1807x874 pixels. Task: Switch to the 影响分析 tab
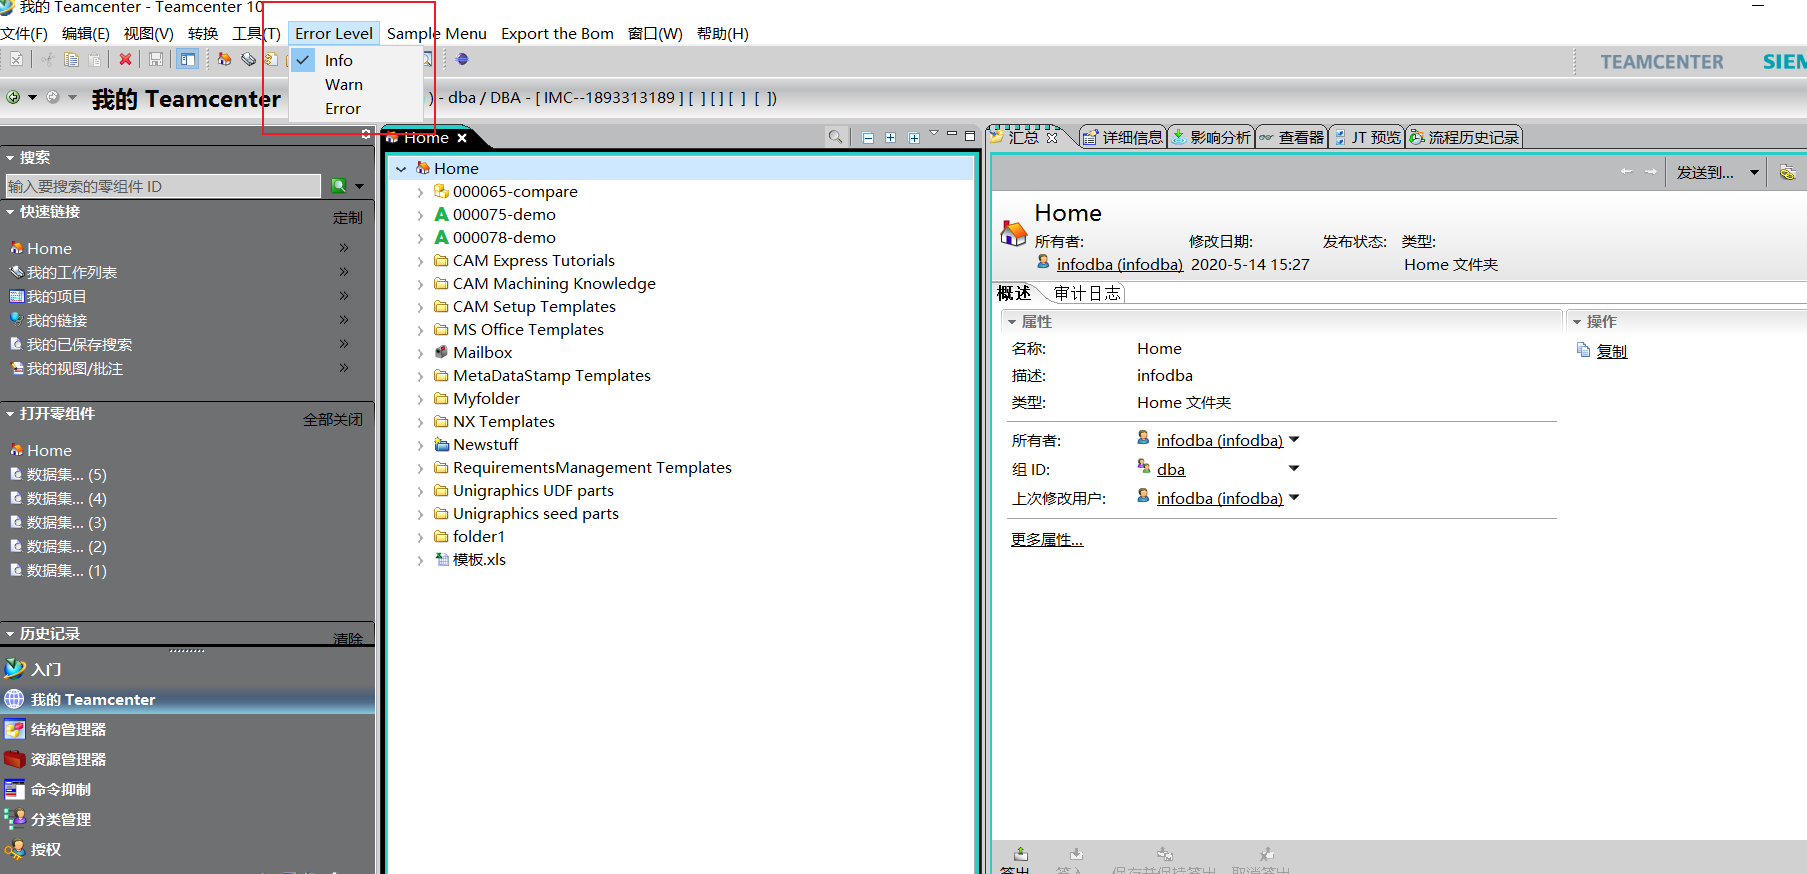pos(1211,137)
